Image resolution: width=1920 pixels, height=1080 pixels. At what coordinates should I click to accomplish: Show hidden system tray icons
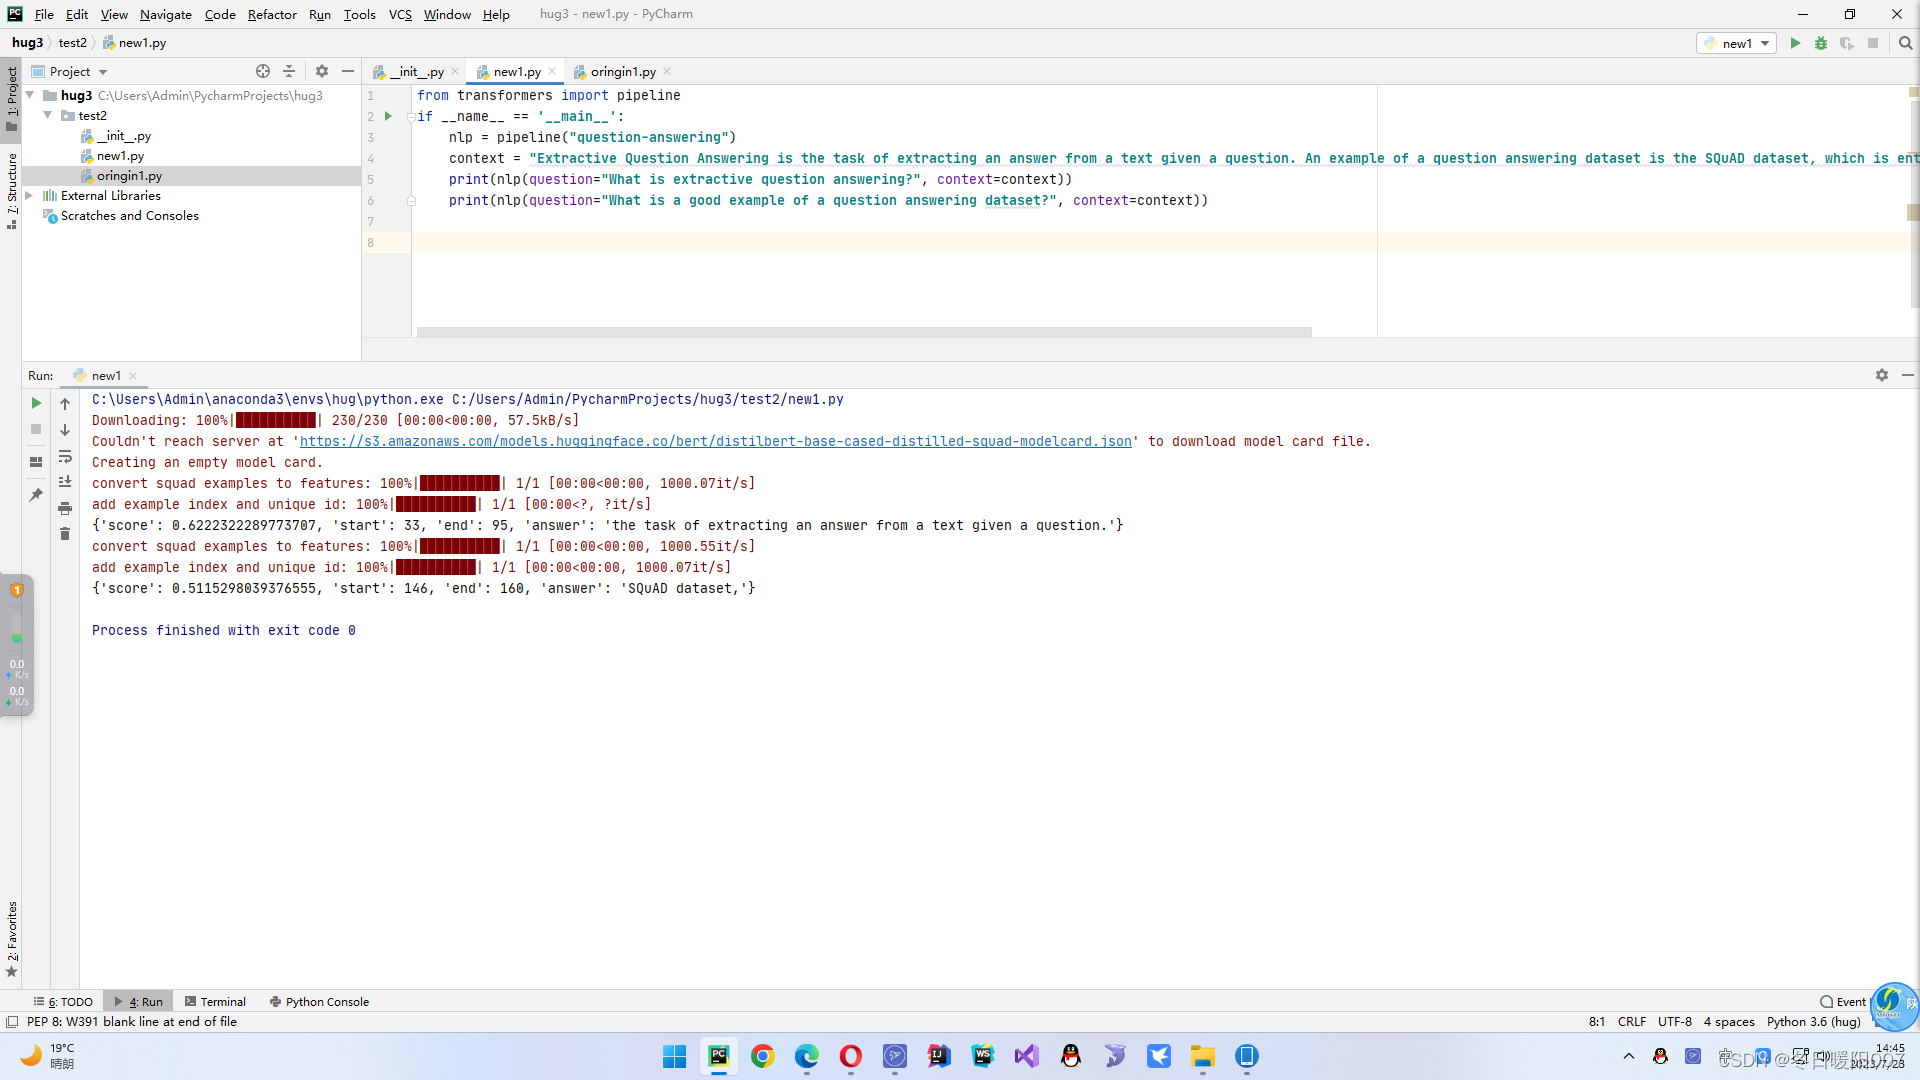[x=1629, y=1056]
